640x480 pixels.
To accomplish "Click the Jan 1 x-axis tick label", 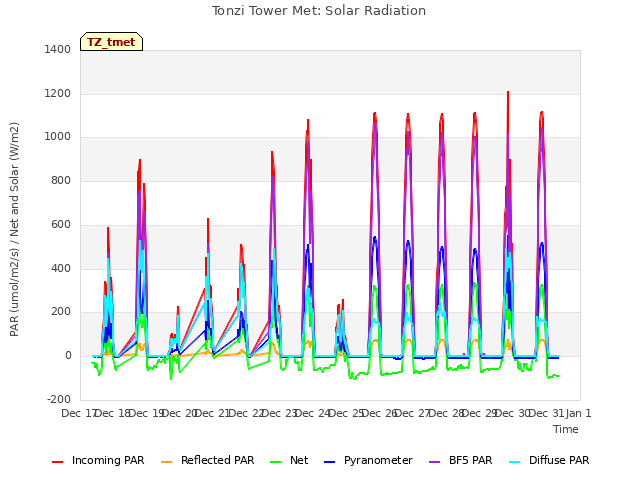I will click(578, 413).
